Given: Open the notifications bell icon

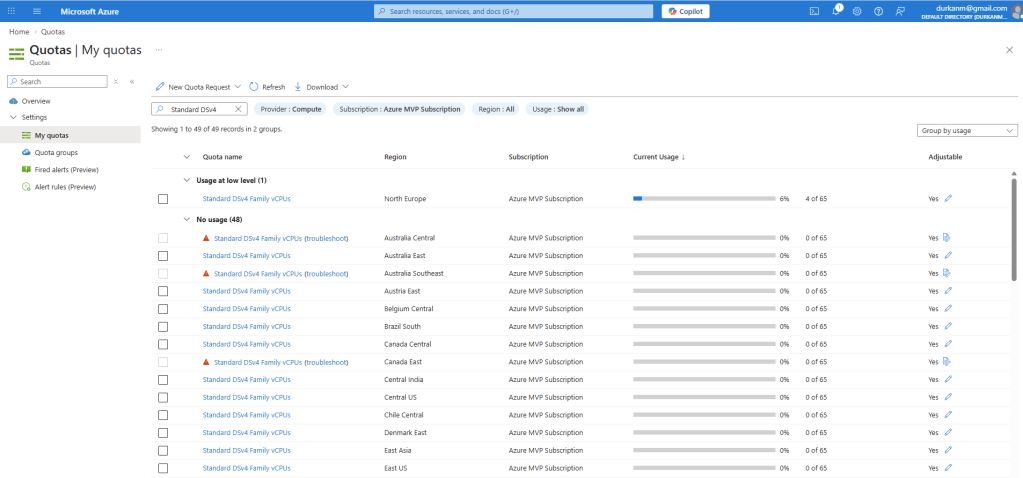Looking at the screenshot, I should (836, 11).
